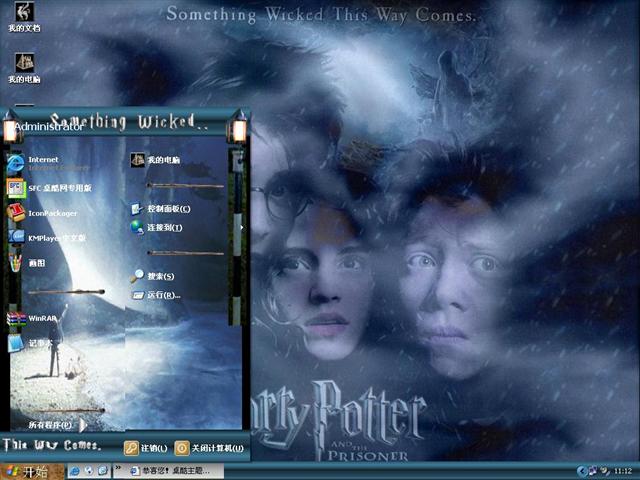
Task: Open 画图 (Paint) from the Start menu
Action: [27, 263]
